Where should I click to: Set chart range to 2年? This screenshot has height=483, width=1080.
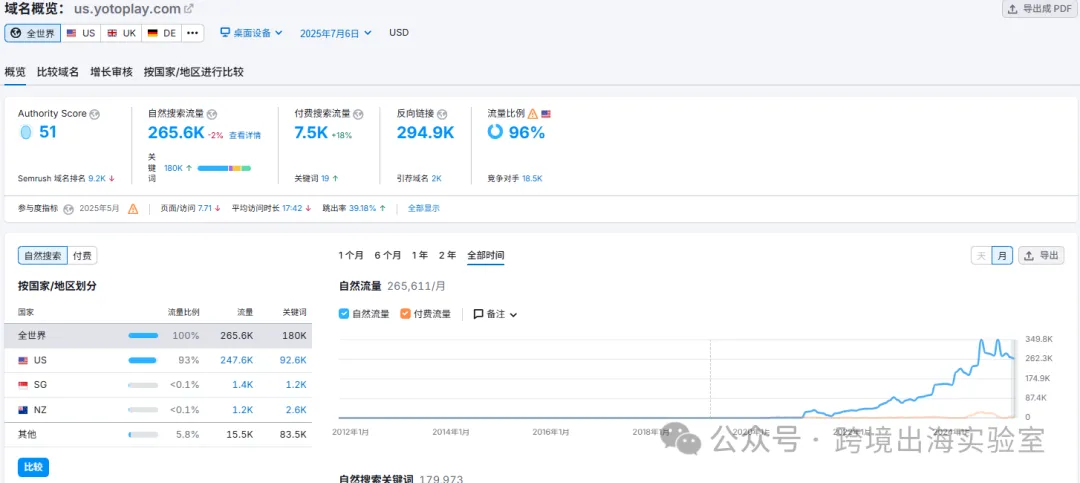click(447, 255)
